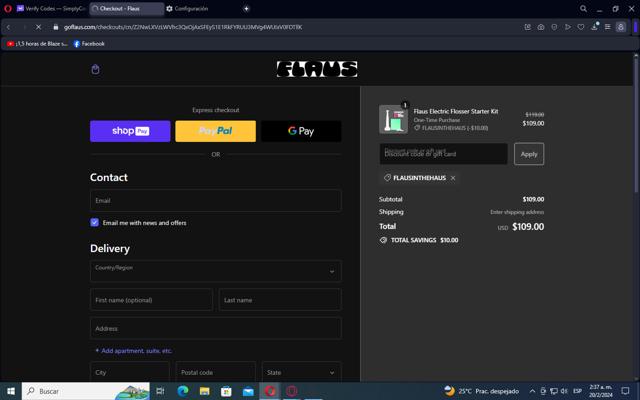
Task: Open the shopping cart bag icon
Action: point(95,69)
